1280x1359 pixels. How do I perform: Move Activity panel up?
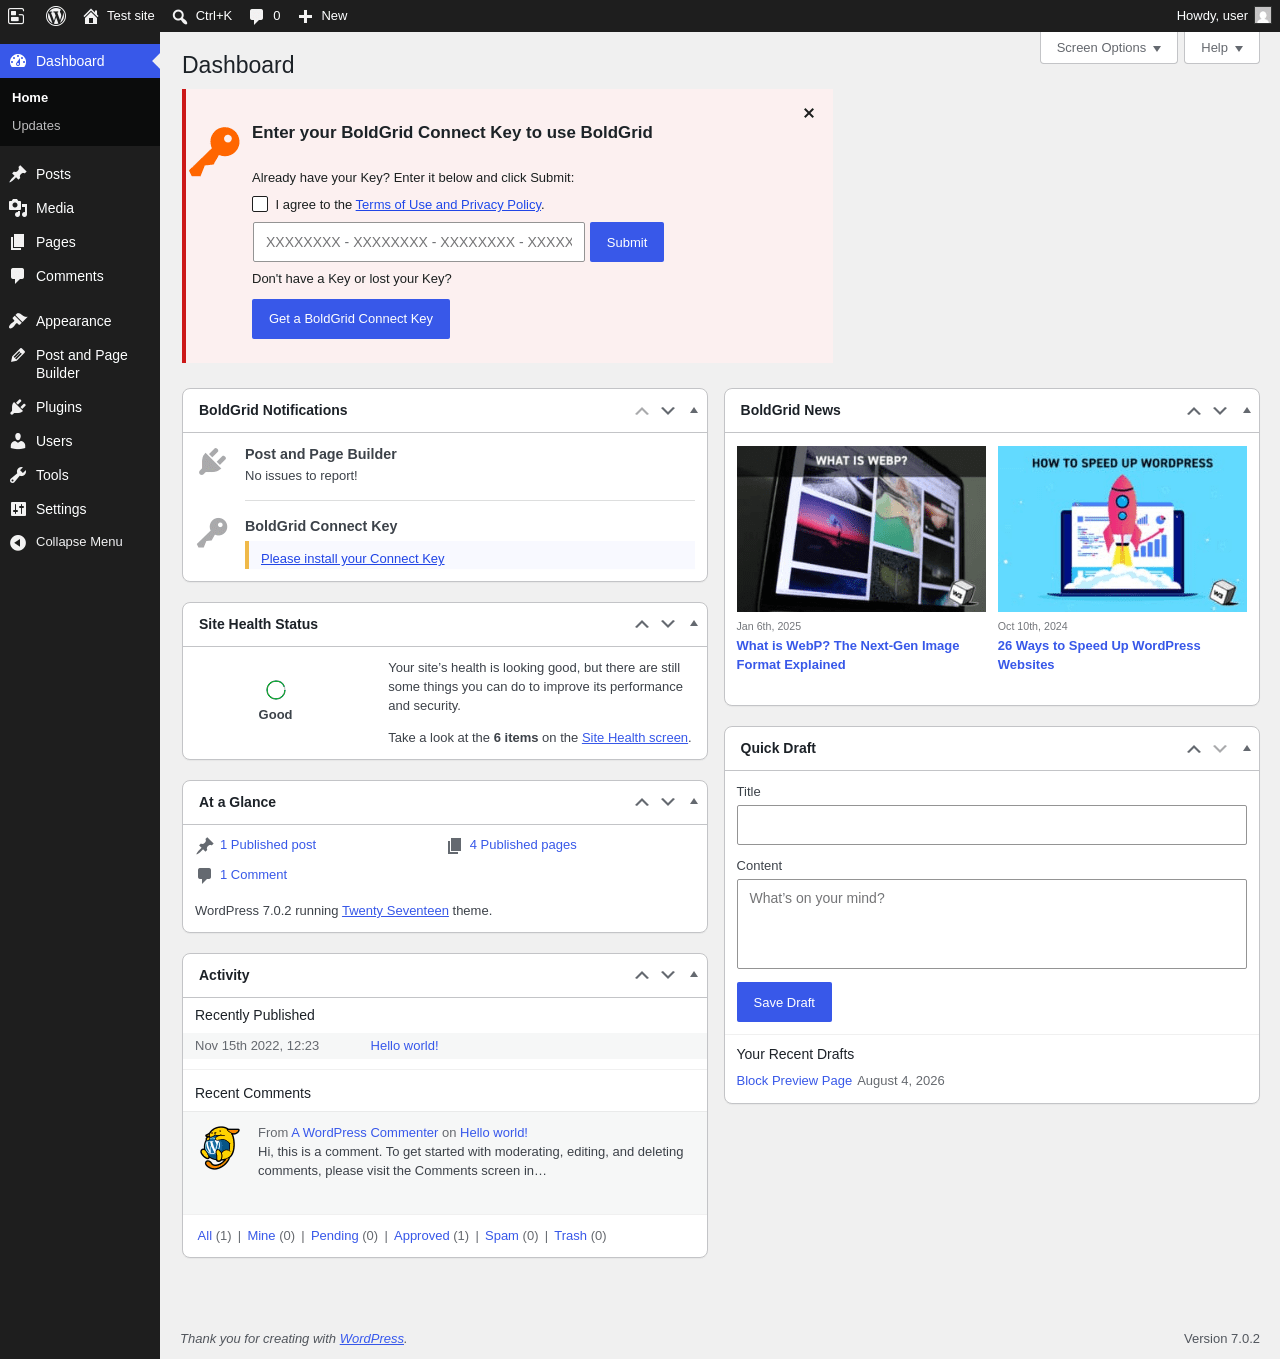tap(642, 975)
